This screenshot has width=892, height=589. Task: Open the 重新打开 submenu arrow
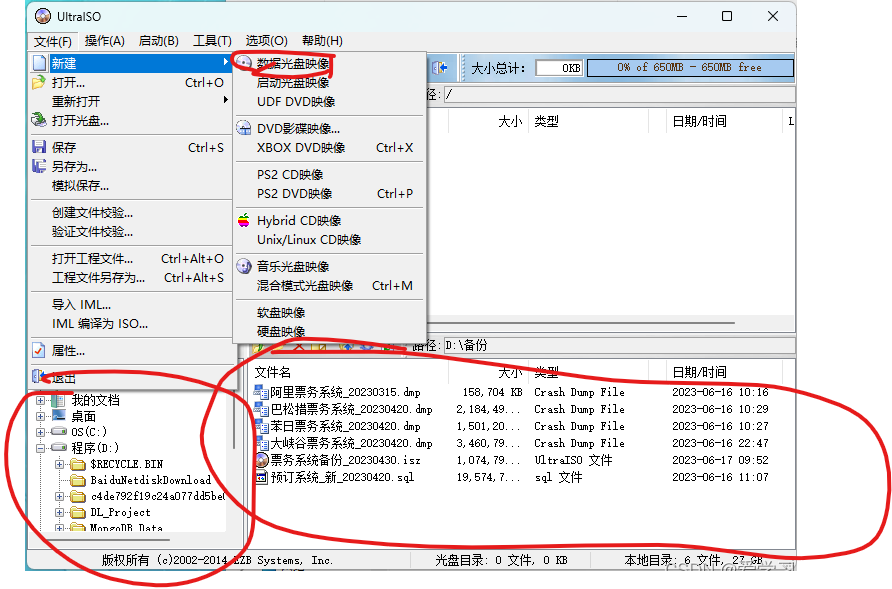[226, 100]
